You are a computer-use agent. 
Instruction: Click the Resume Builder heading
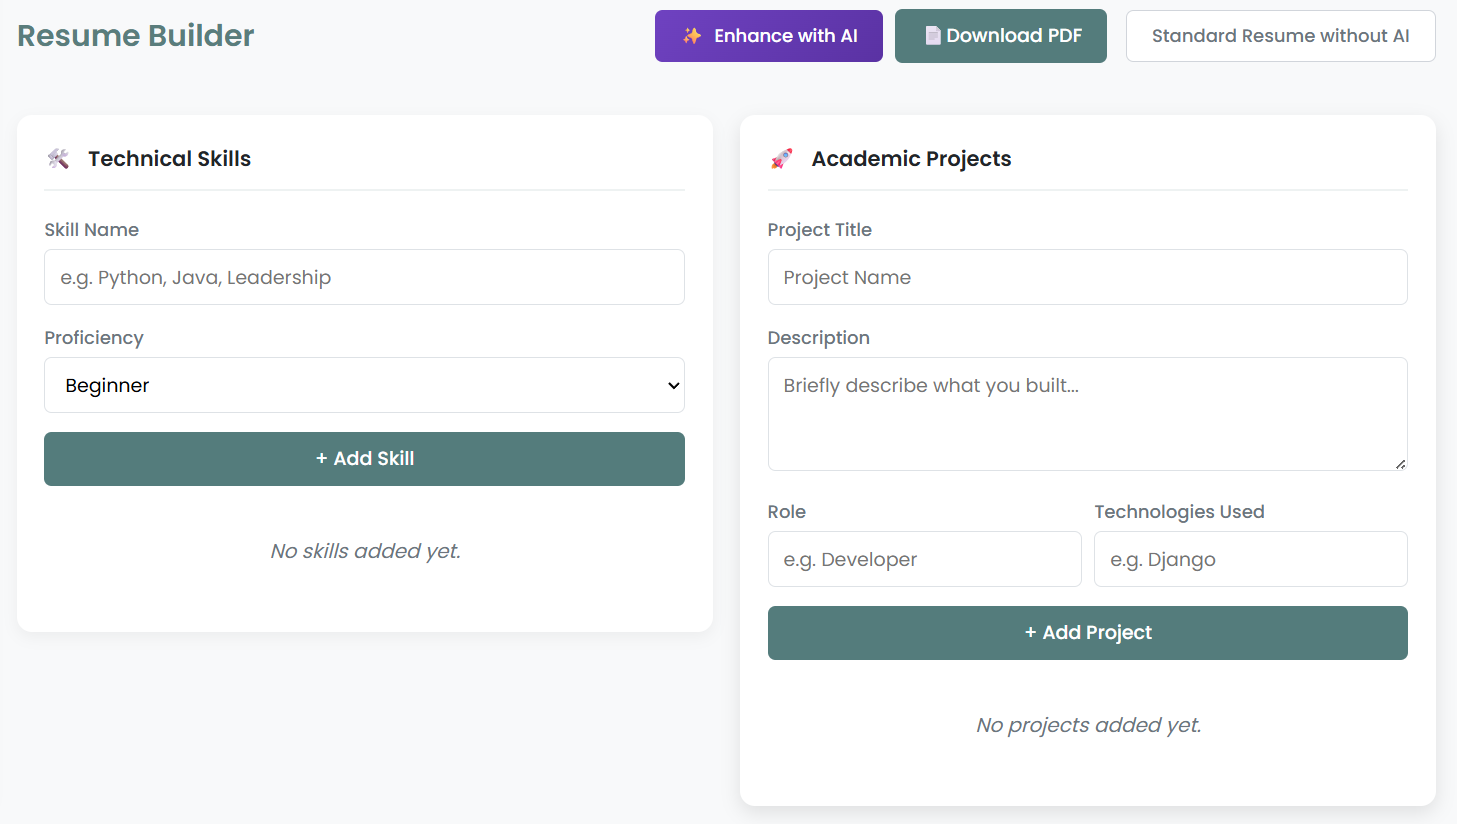[136, 36]
